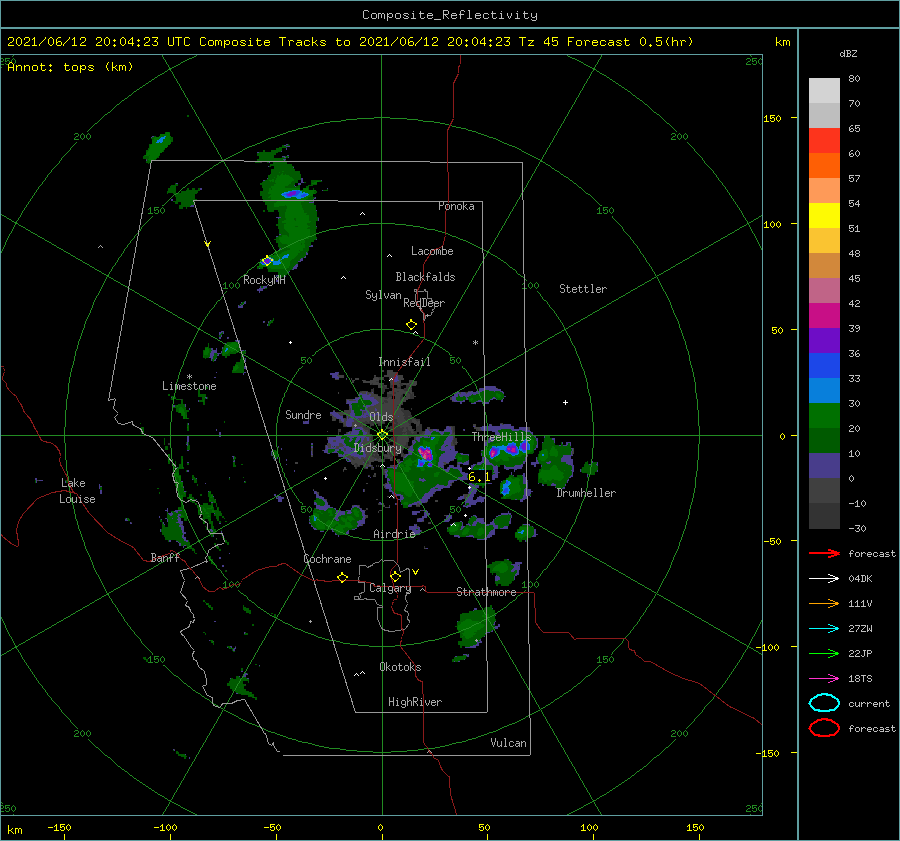
Task: Click the legend label '27ZW'
Action: (860, 629)
